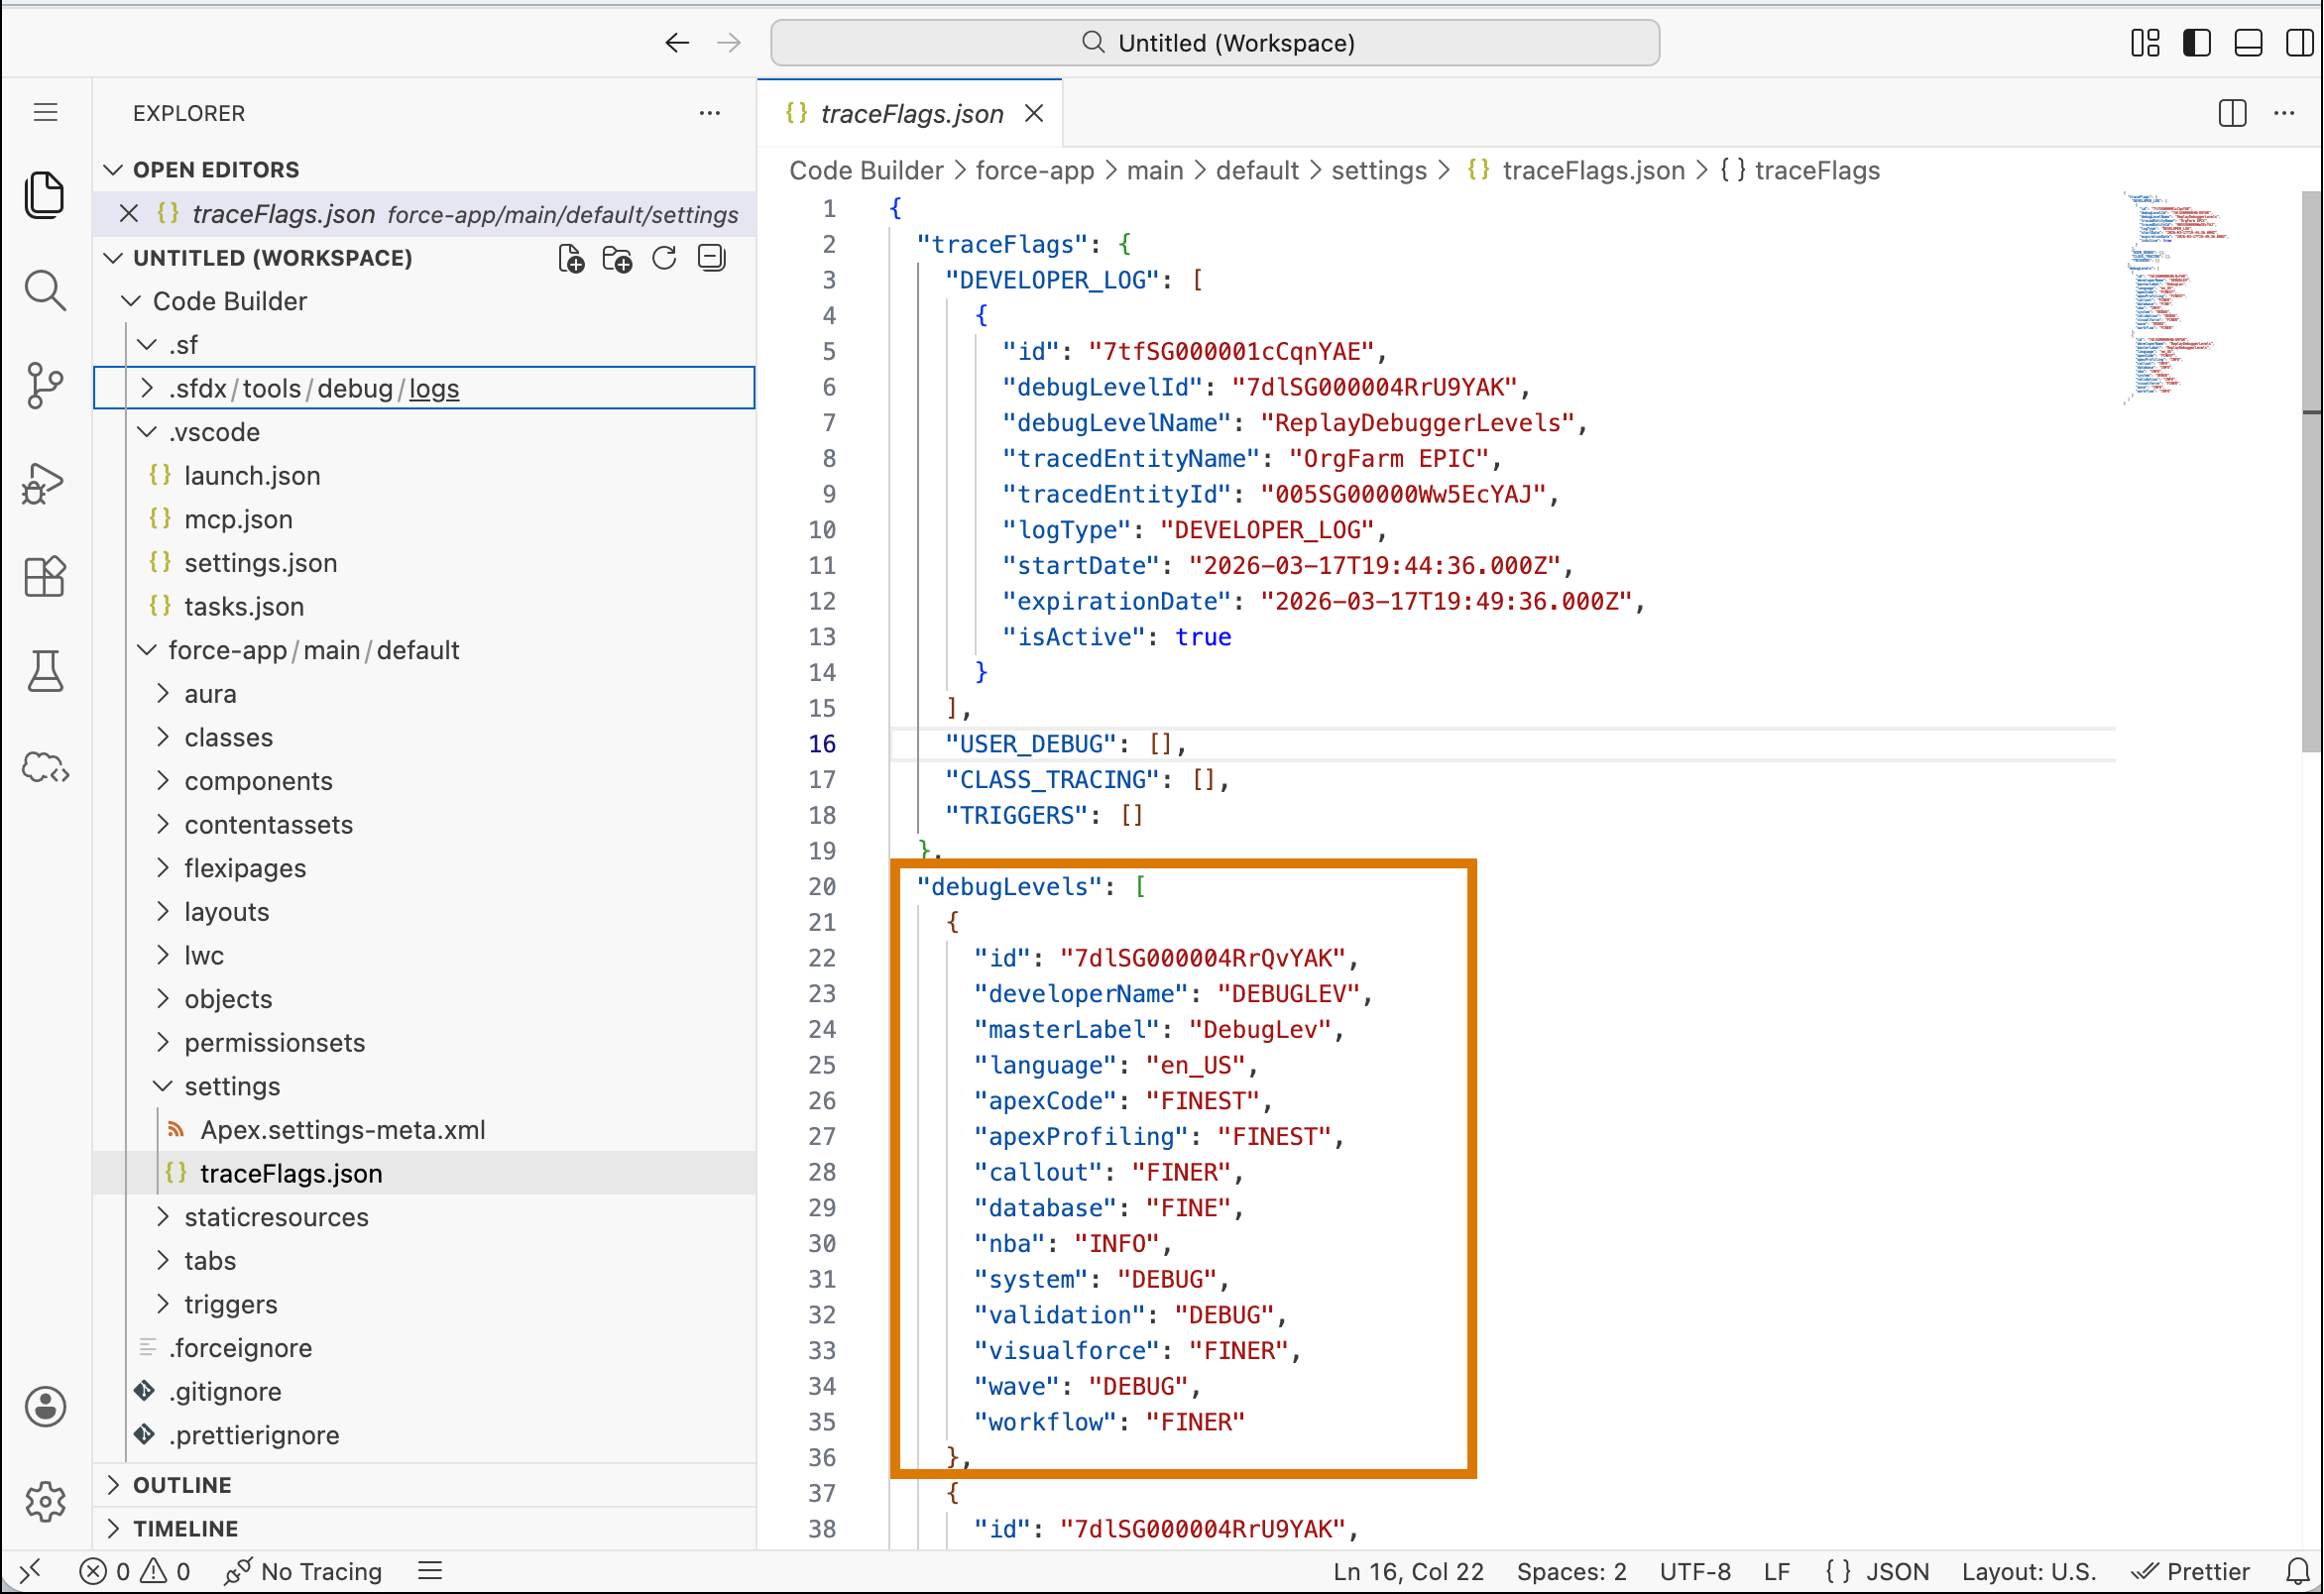Screen dimensions: 2324x1594
Task: Click the editor vertical scrollbar
Action: point(2311,470)
